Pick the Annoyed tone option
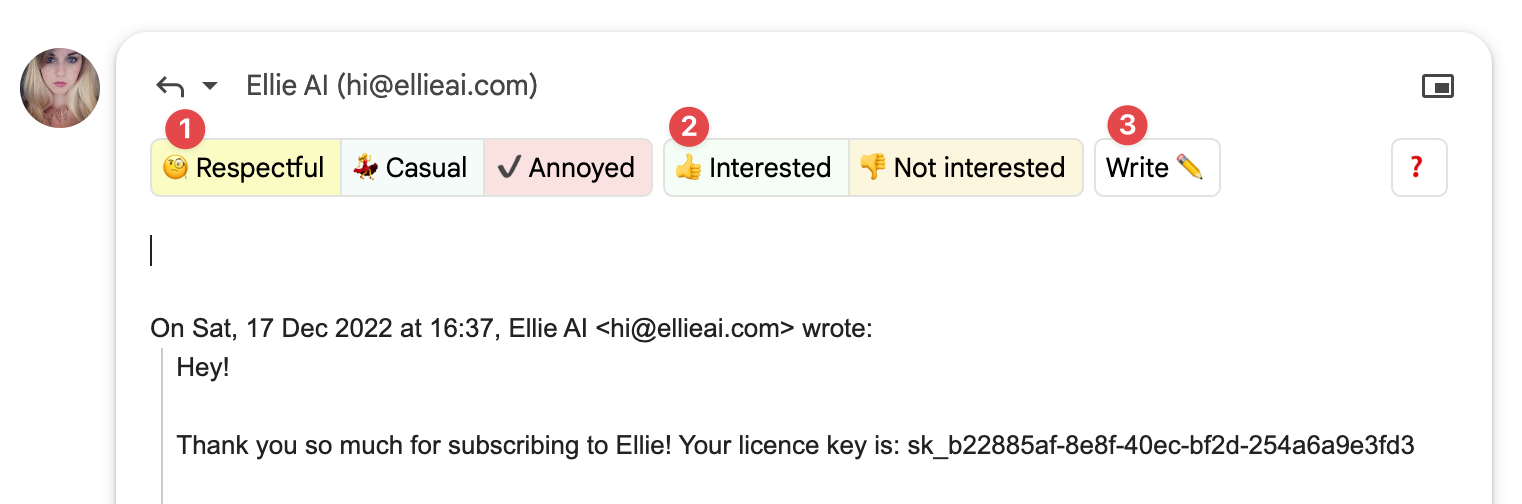This screenshot has width=1522, height=504. [567, 168]
